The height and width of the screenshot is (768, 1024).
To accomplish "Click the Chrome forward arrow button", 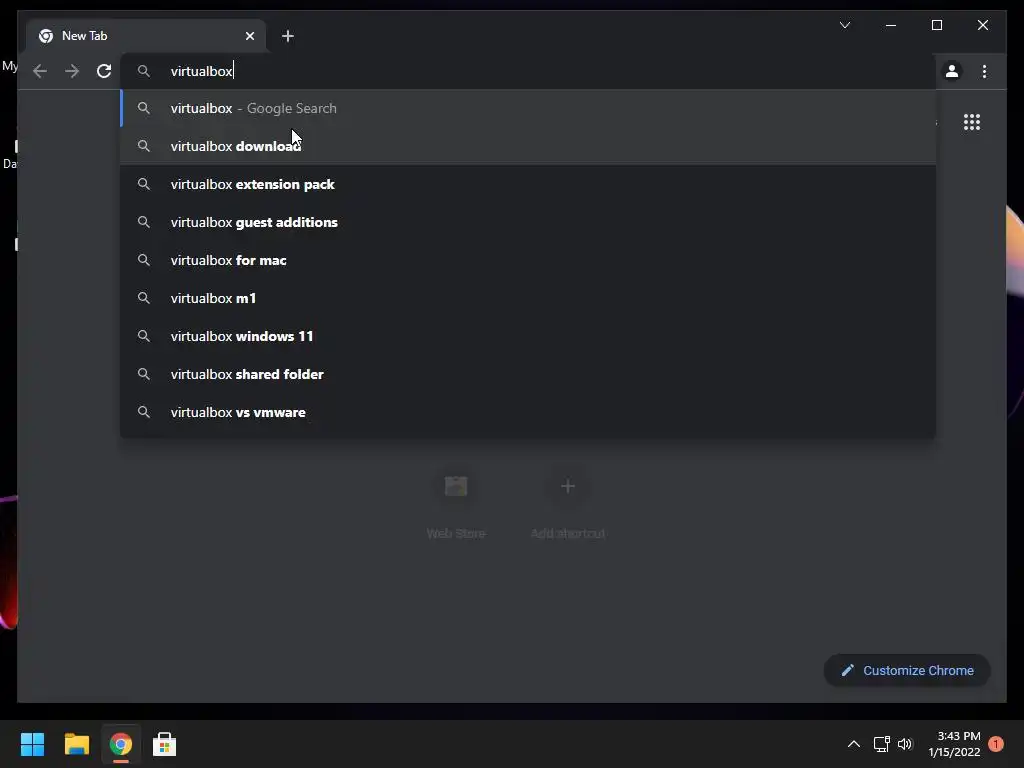I will pyautogui.click(x=72, y=71).
